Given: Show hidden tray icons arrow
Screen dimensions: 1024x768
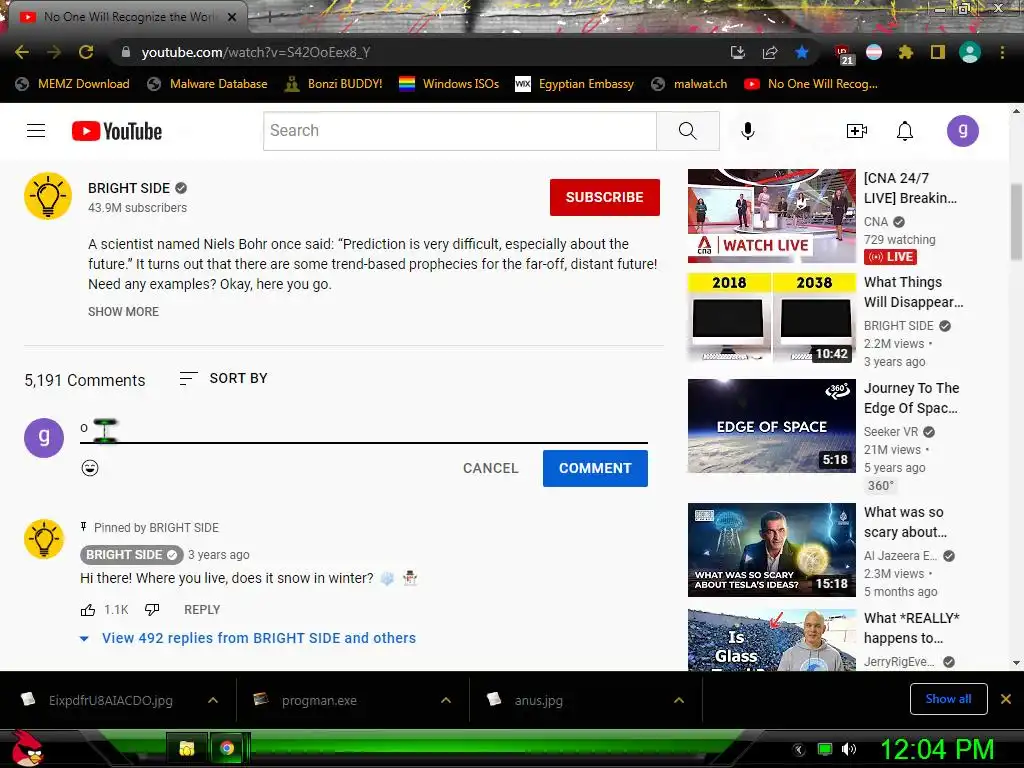Looking at the screenshot, I should pyautogui.click(x=798, y=749).
